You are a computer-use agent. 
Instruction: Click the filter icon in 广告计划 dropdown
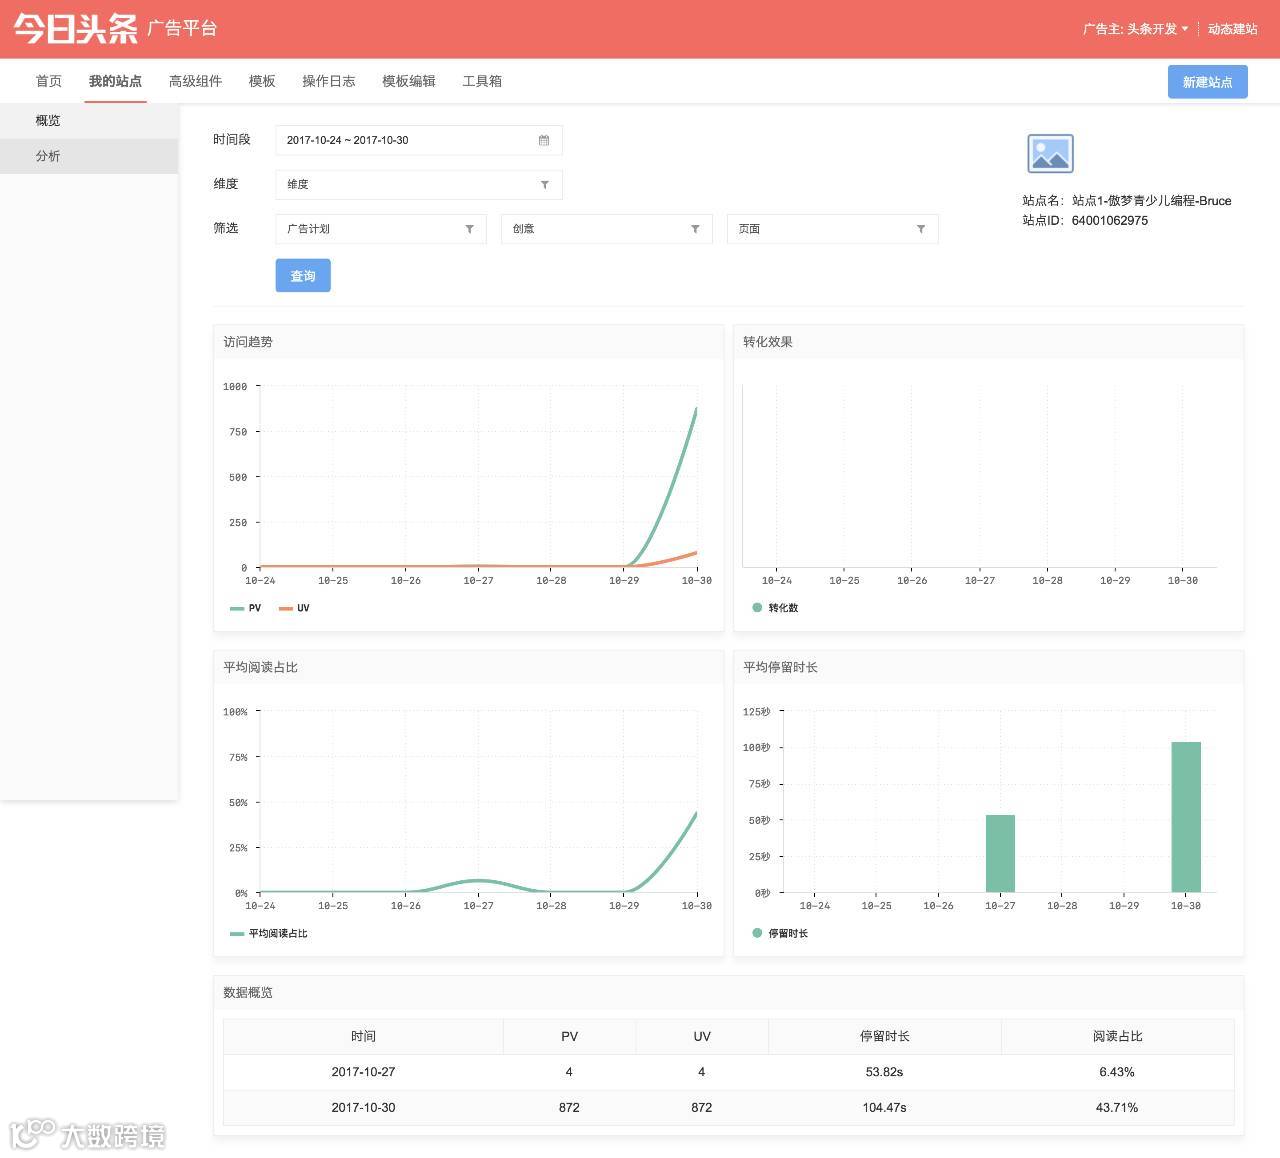(x=469, y=229)
